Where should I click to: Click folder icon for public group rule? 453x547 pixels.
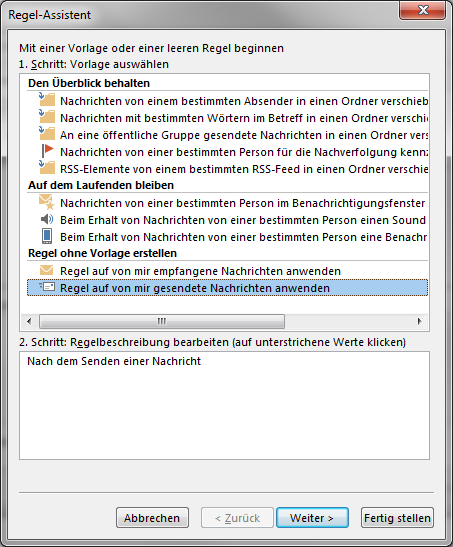(x=47, y=134)
